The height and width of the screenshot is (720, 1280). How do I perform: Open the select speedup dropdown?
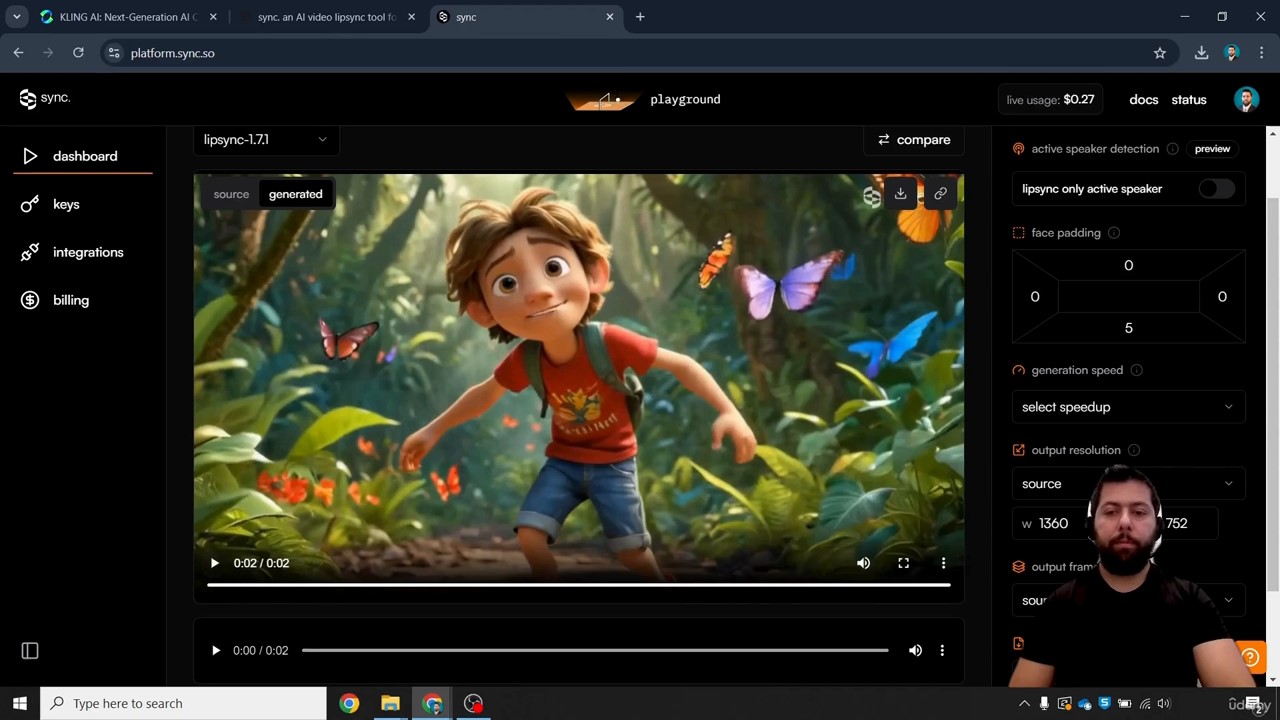pyautogui.click(x=1128, y=407)
